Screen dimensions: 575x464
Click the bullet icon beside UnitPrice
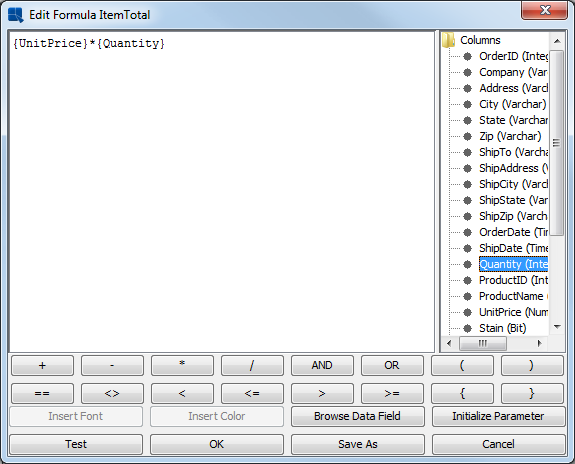pos(467,312)
